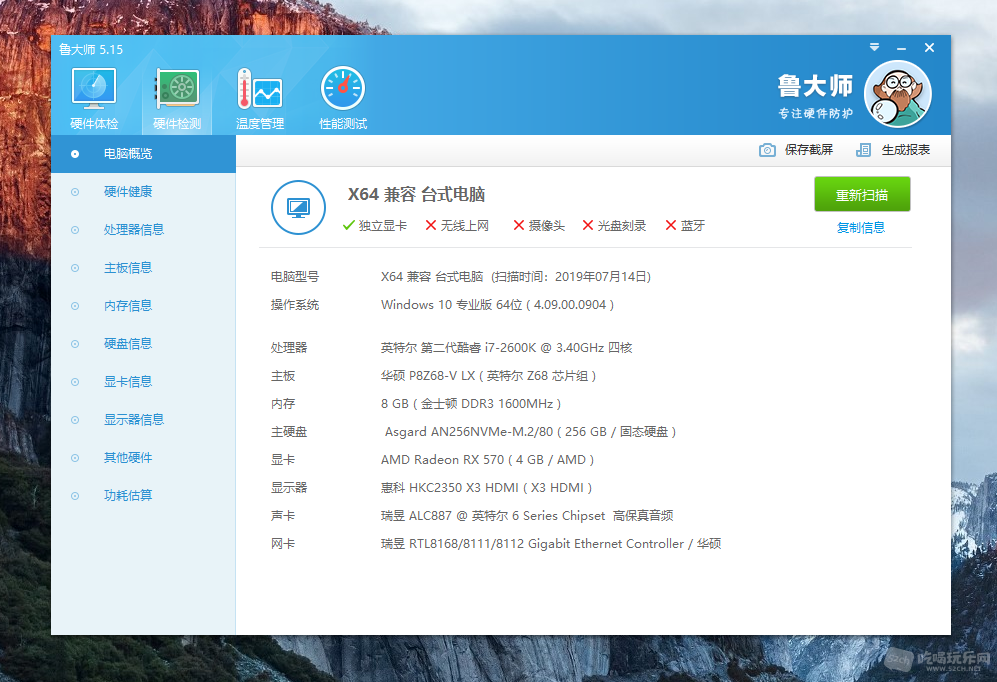
Task: Open 其他硬件 sidebar item
Action: coord(143,458)
